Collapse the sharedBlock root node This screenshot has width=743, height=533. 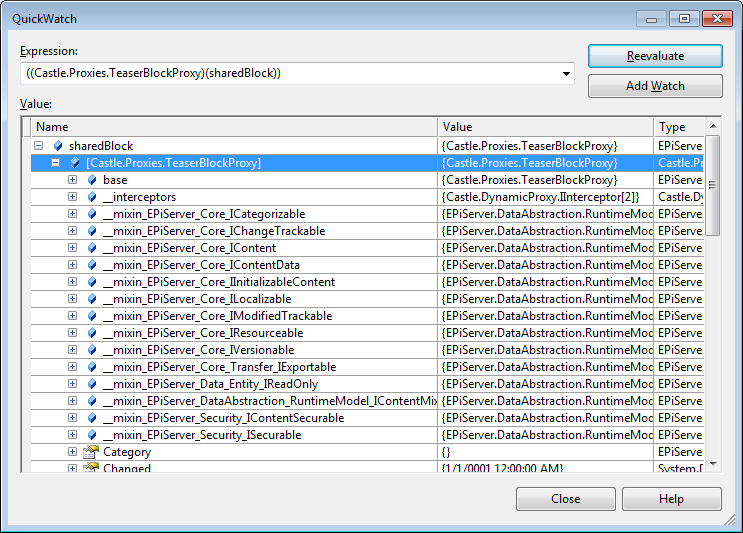pyautogui.click(x=39, y=146)
